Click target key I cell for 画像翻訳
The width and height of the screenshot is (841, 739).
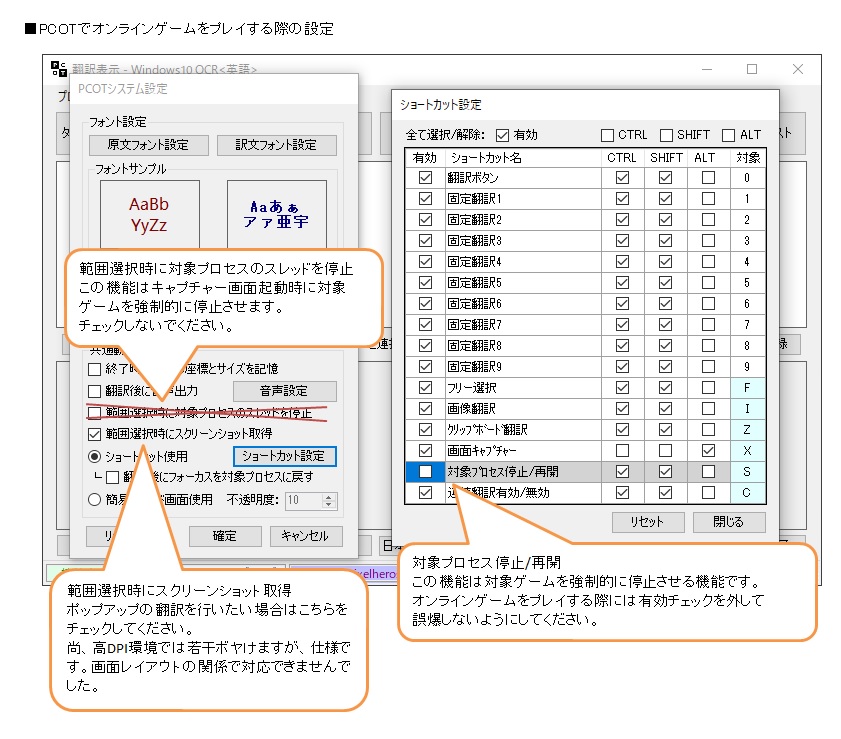748,409
